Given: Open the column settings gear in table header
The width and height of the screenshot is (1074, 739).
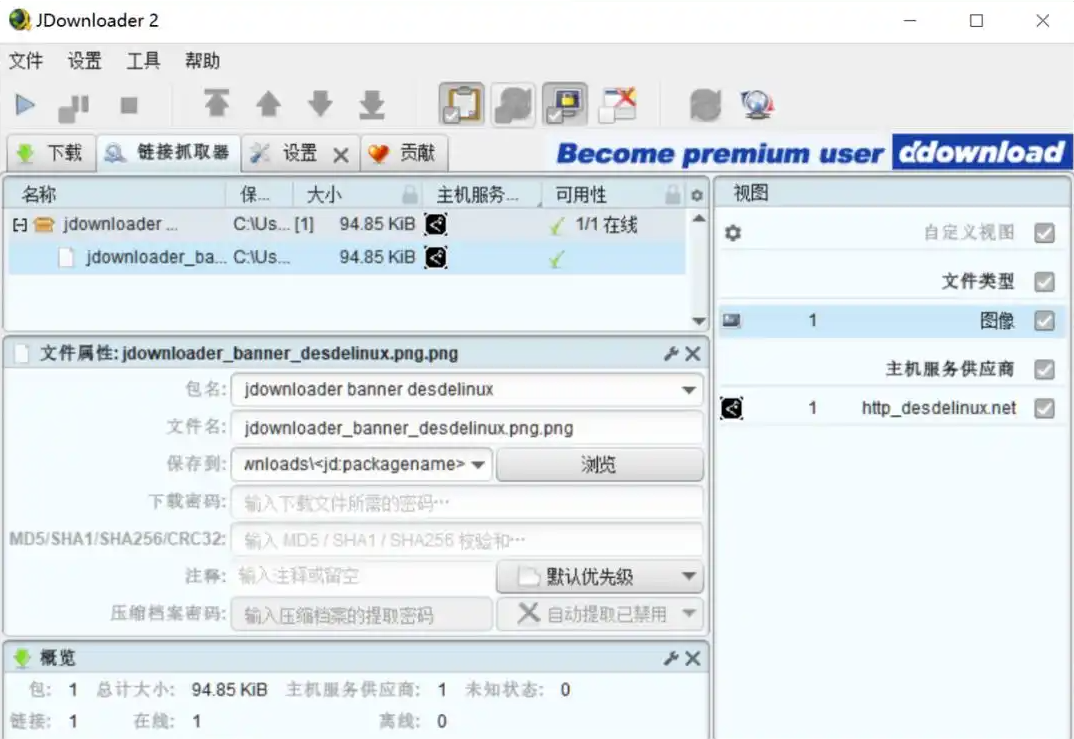Looking at the screenshot, I should (x=697, y=195).
